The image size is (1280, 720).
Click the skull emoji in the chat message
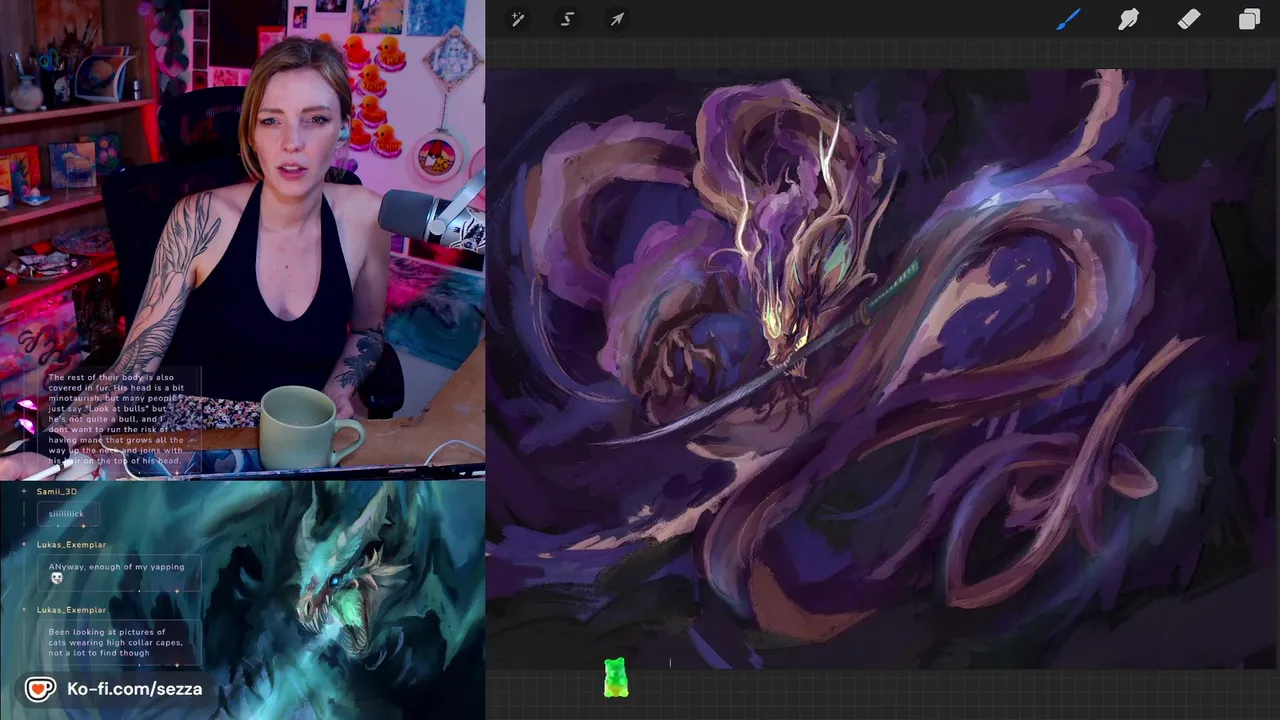click(56, 578)
